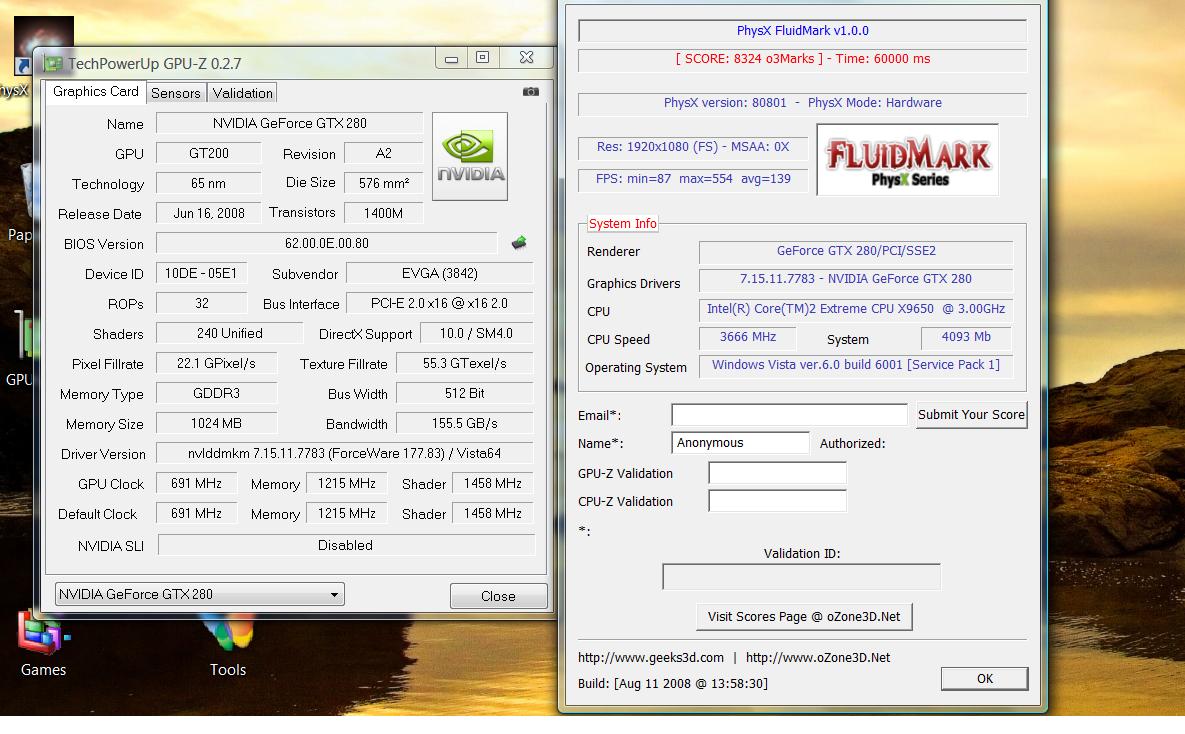Click the CPU Speed value 3666 MHz
Image resolution: width=1185 pixels, height=734 pixels.
click(747, 337)
